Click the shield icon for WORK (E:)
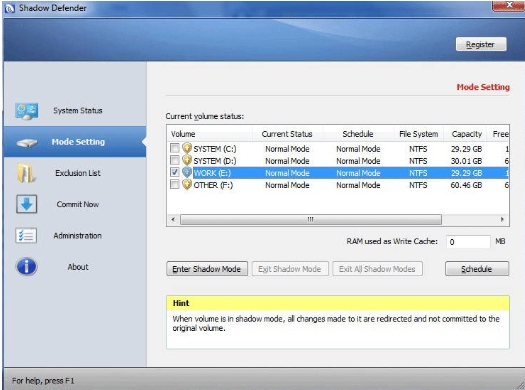Viewport: 525px width, 390px height. click(187, 172)
